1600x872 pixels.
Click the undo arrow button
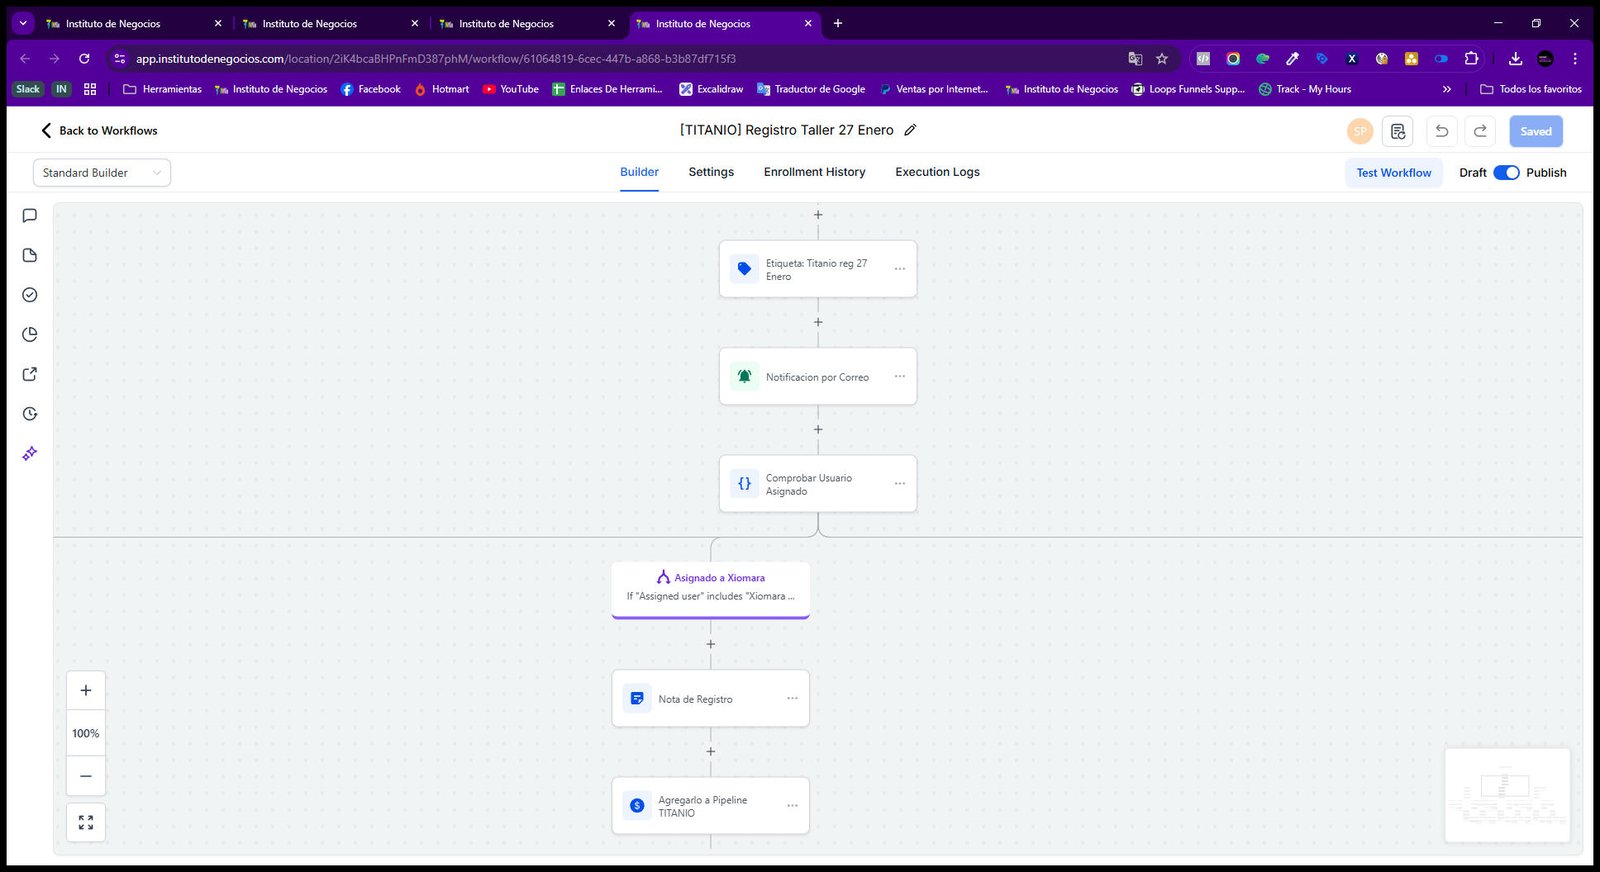pos(1442,131)
